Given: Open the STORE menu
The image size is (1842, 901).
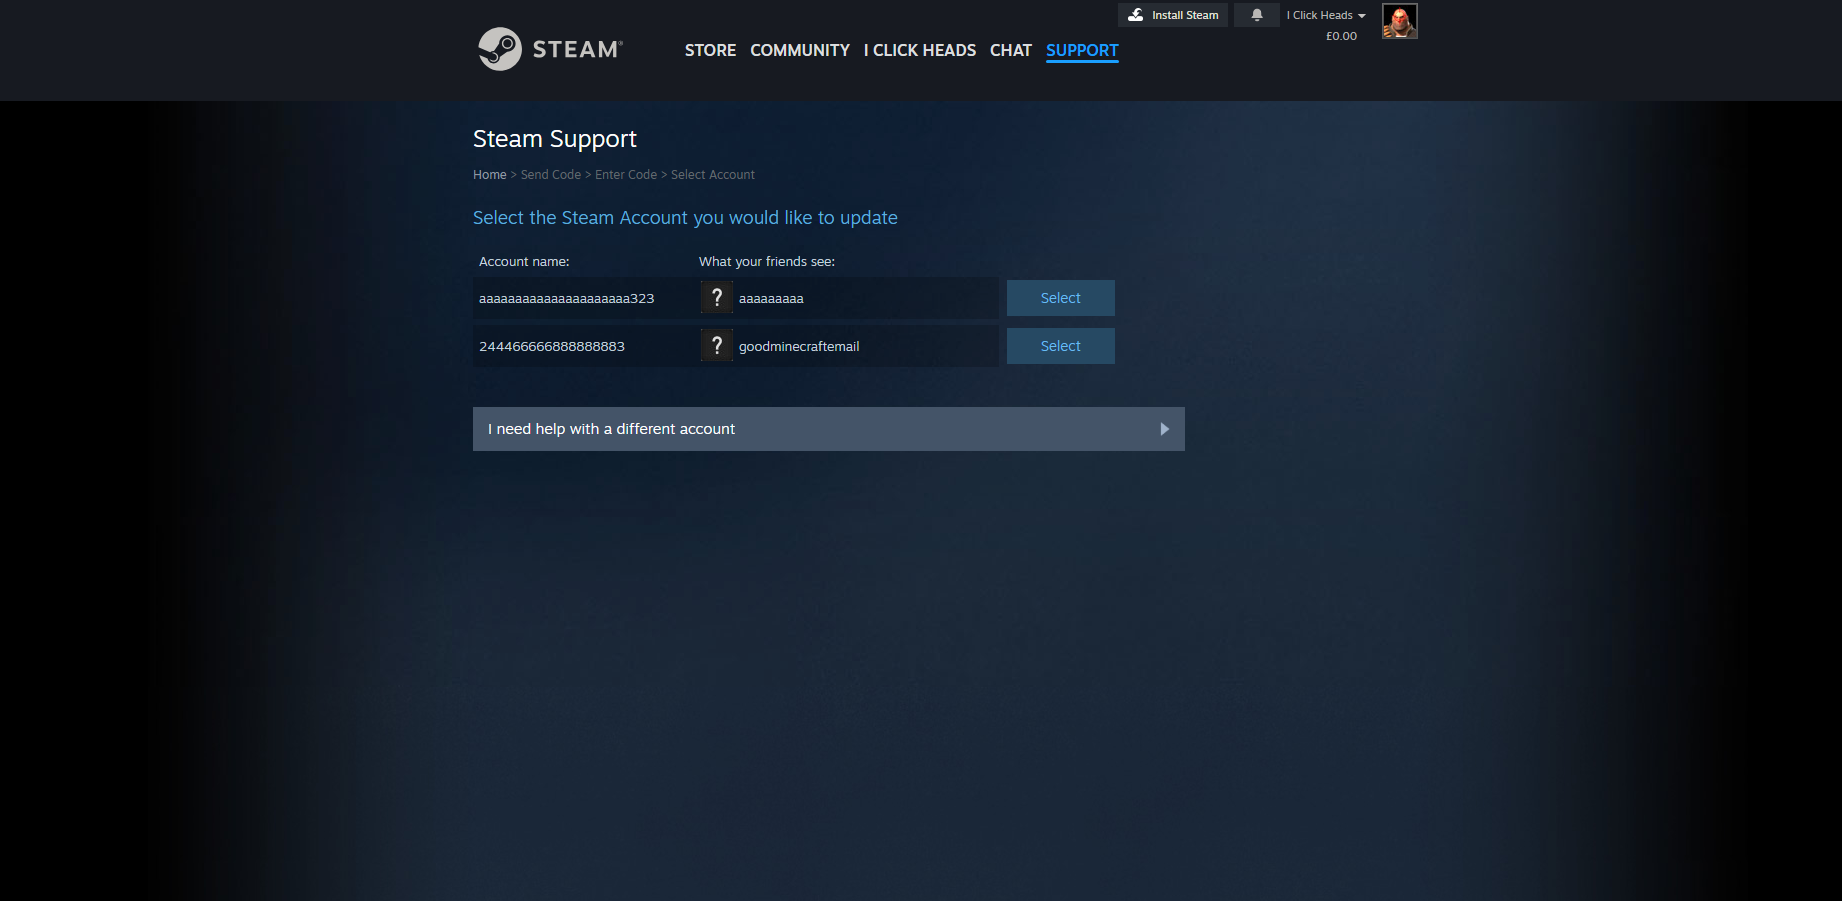Looking at the screenshot, I should (710, 50).
